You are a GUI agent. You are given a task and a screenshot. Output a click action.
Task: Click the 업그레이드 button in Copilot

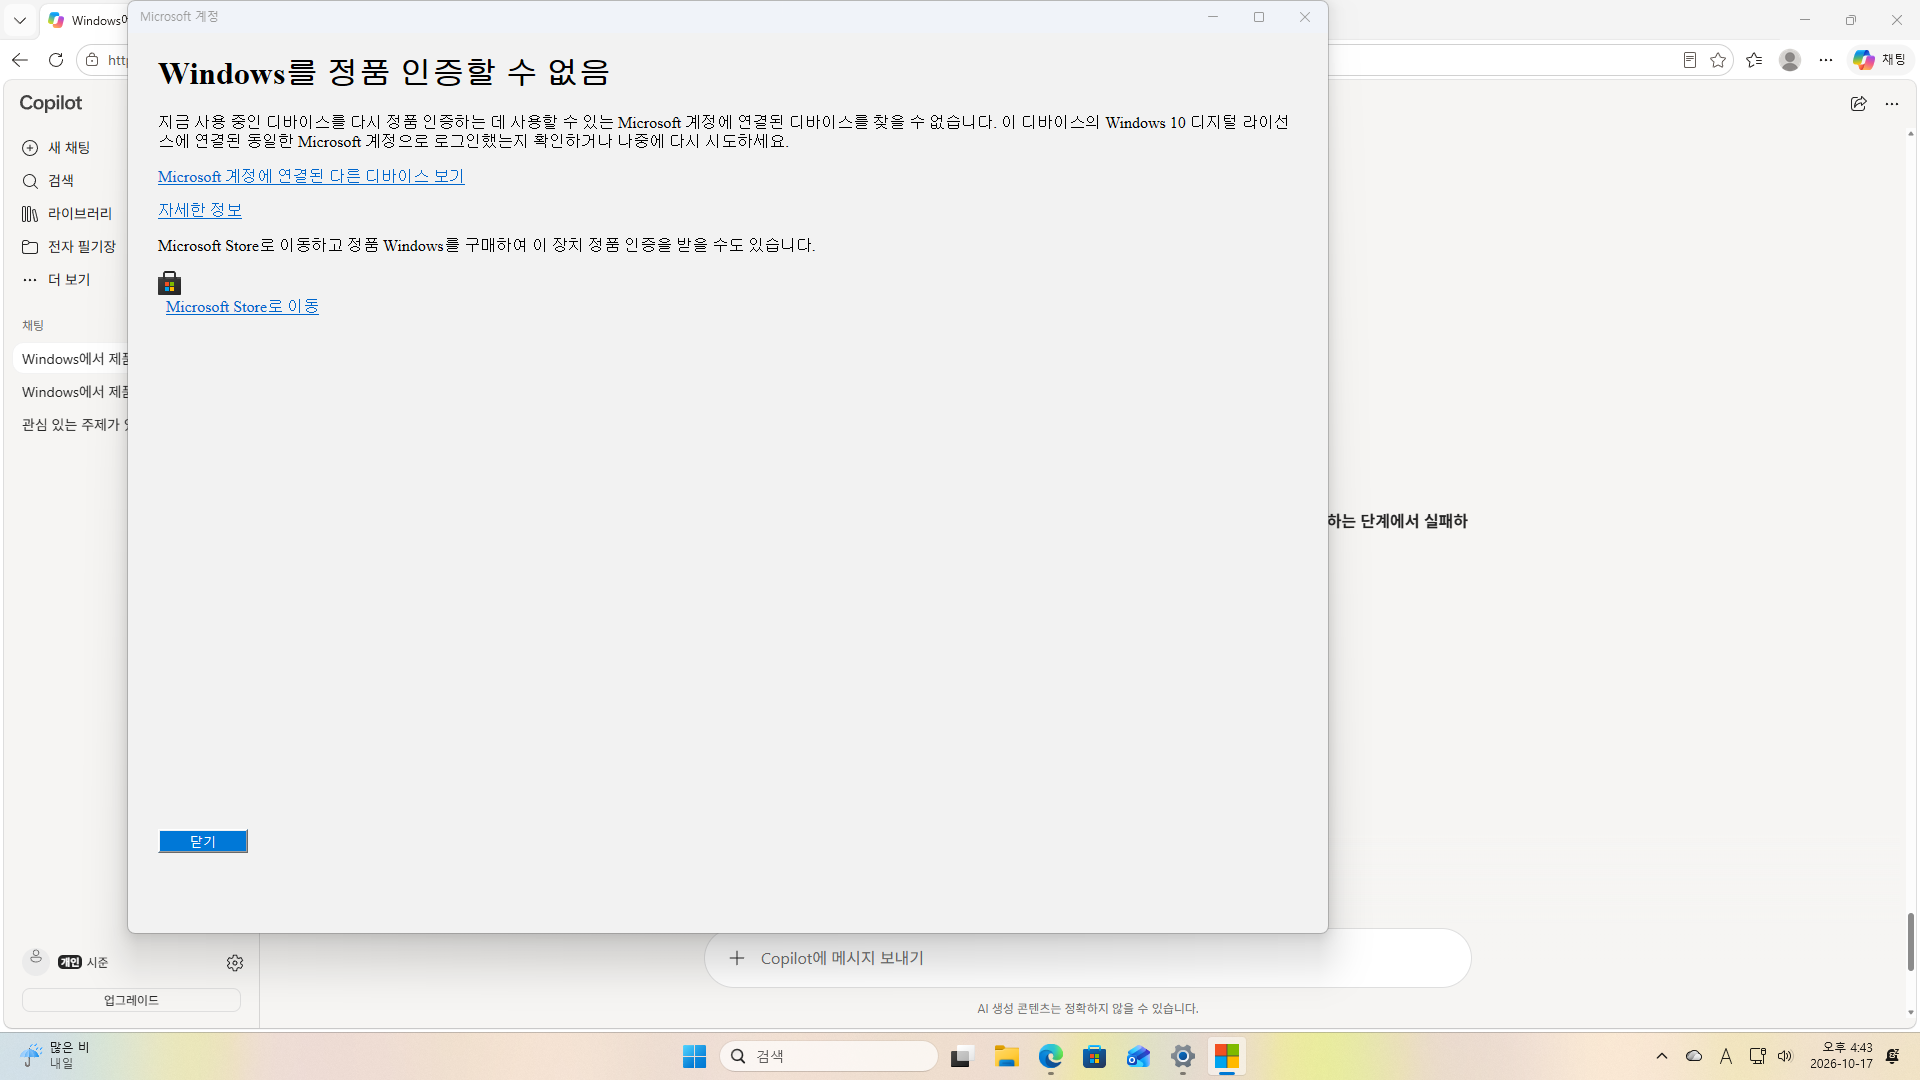click(131, 1000)
